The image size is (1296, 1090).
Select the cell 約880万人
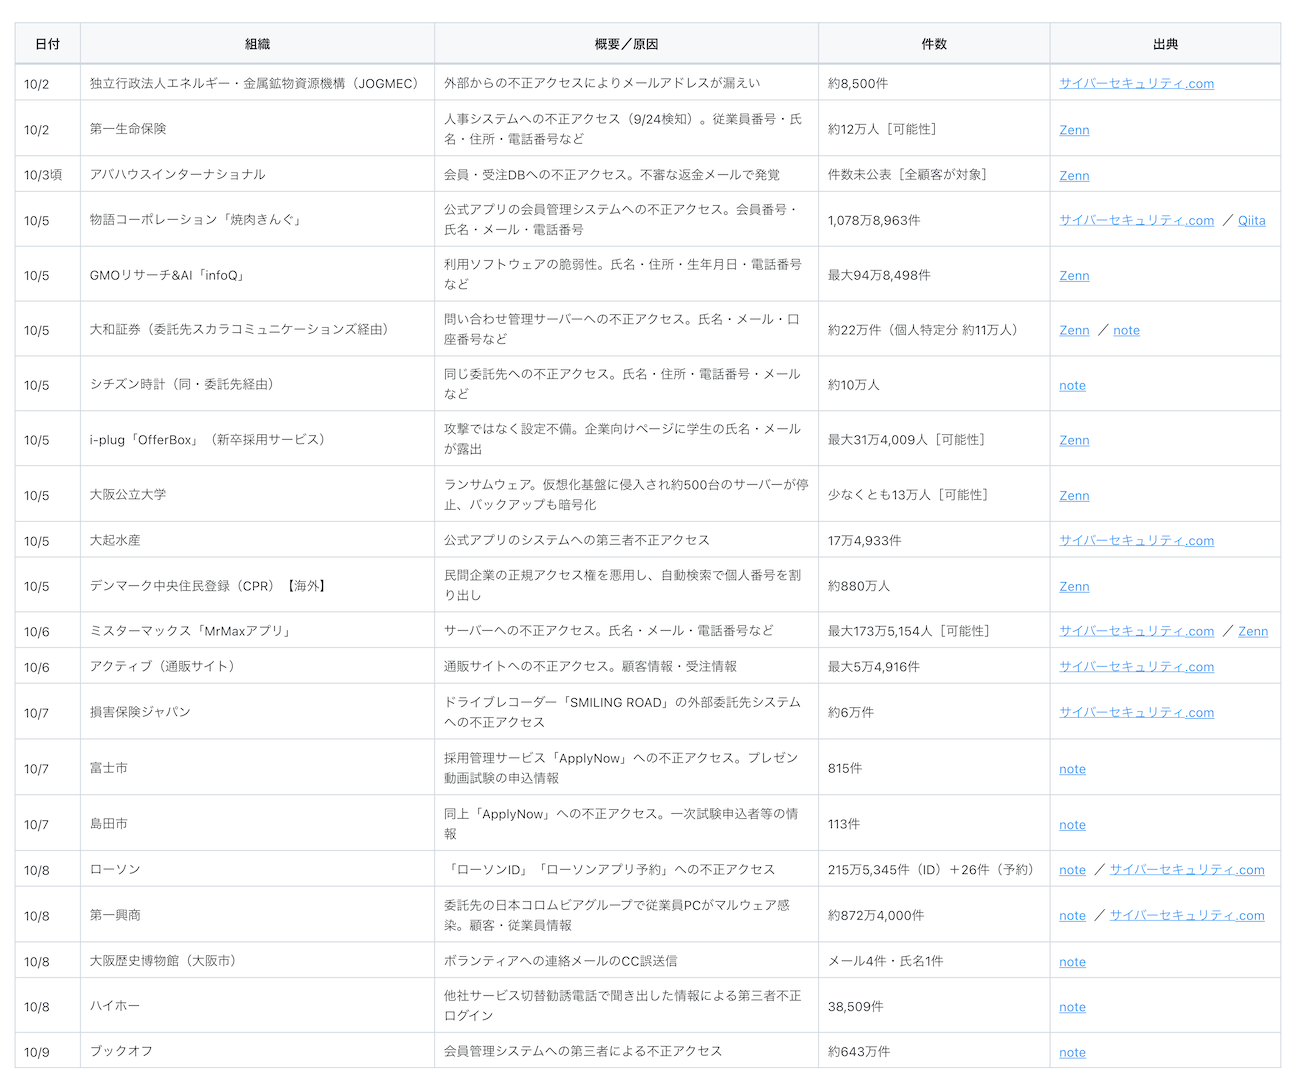pyautogui.click(x=934, y=586)
